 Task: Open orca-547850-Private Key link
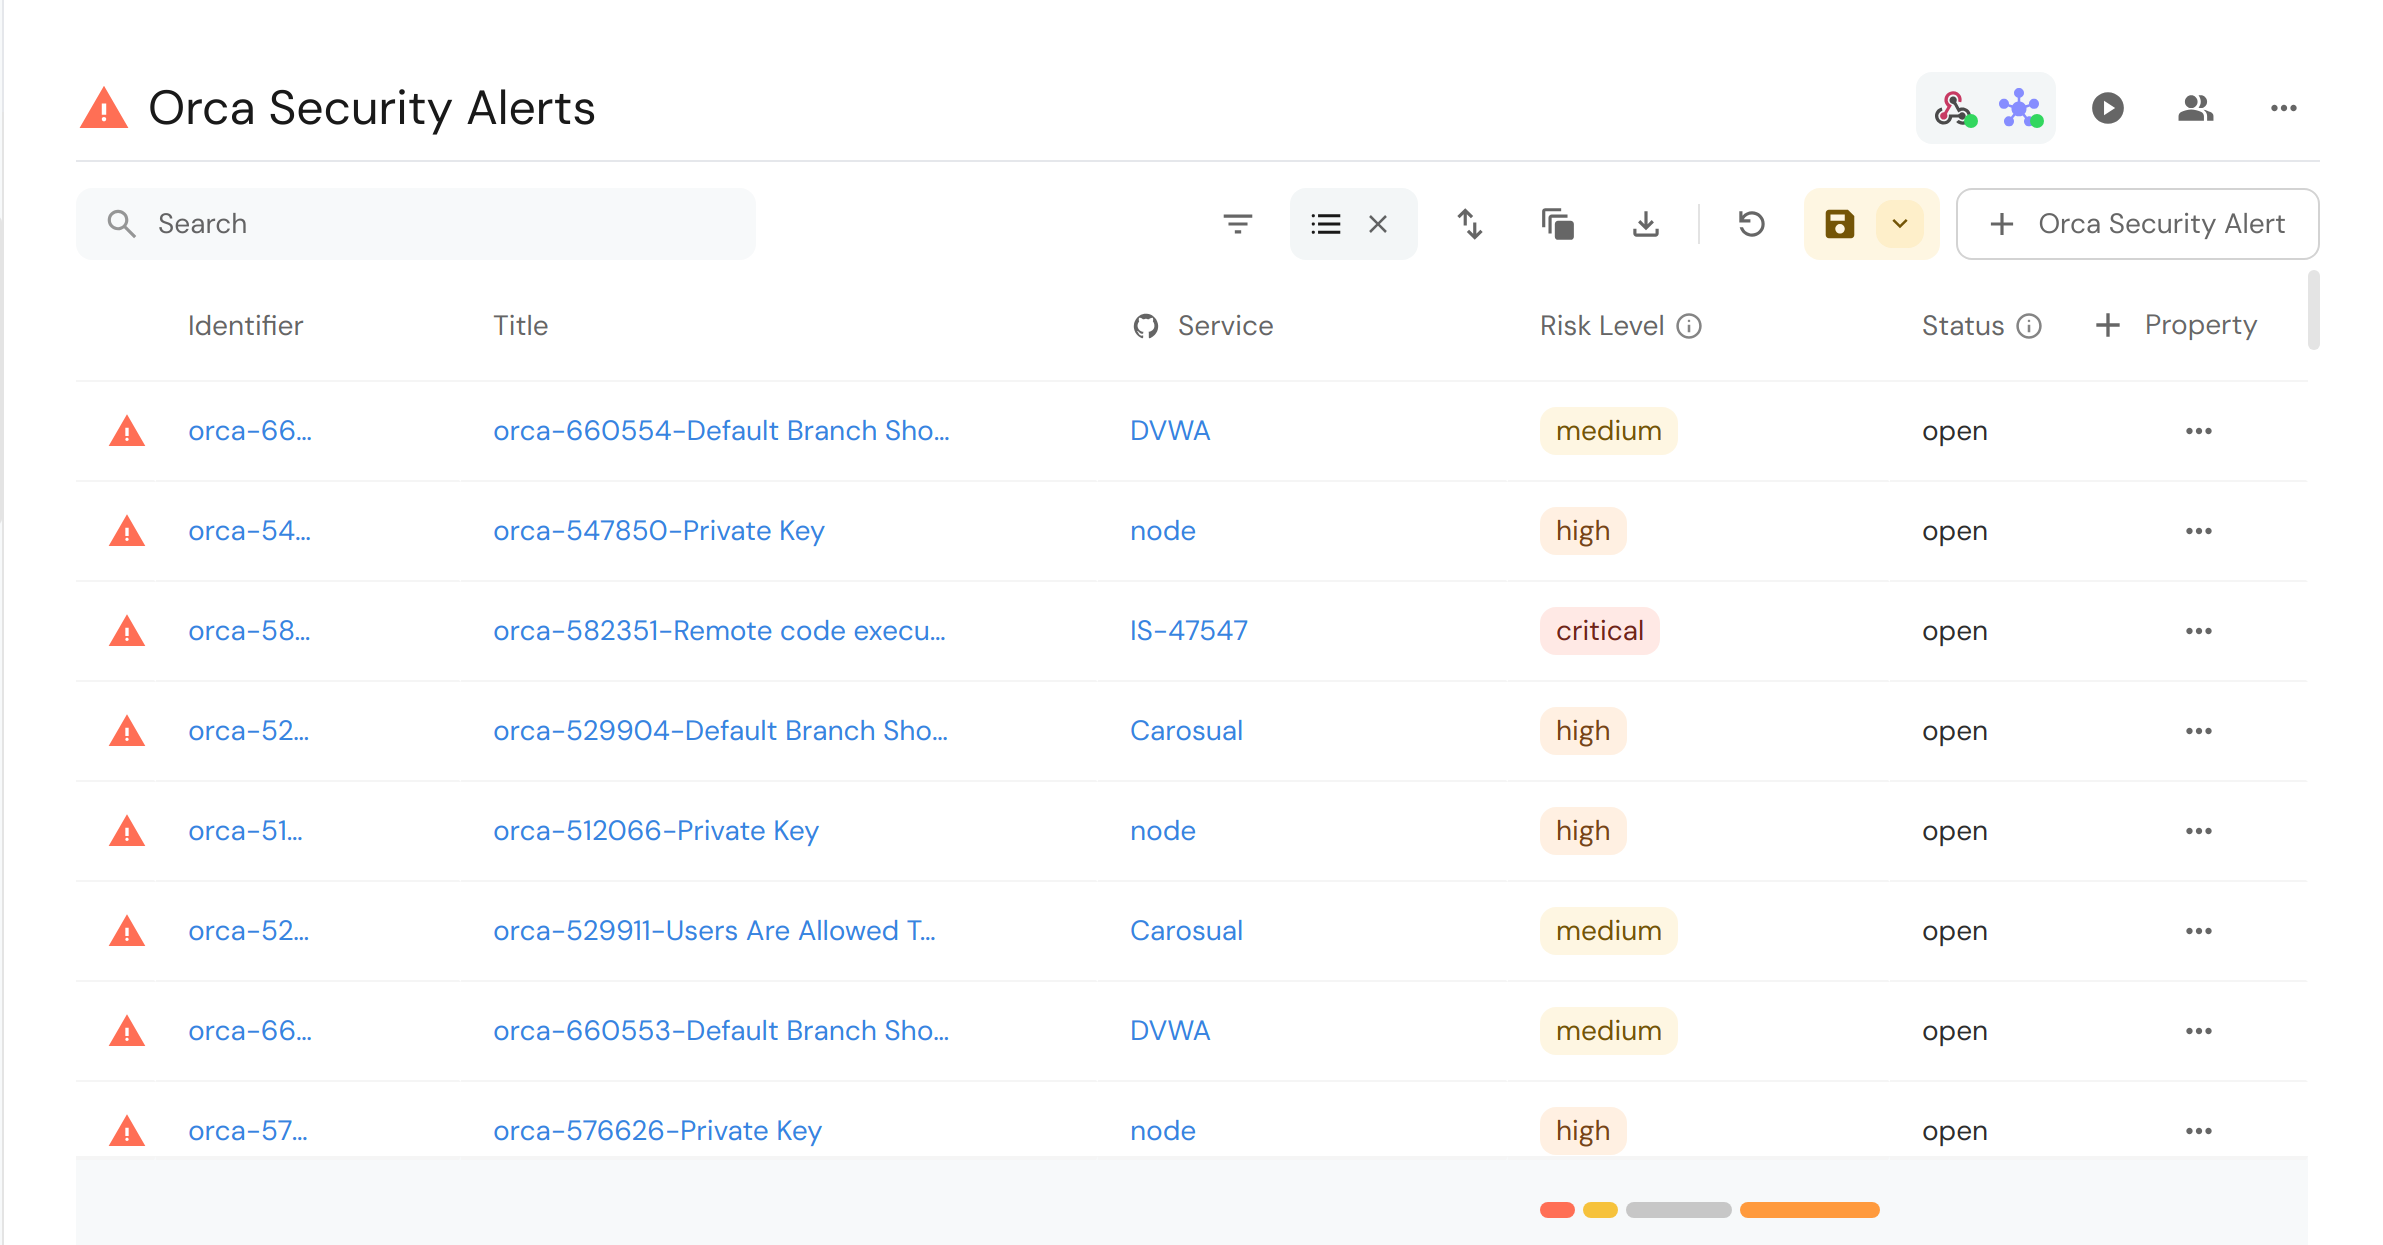(x=658, y=531)
